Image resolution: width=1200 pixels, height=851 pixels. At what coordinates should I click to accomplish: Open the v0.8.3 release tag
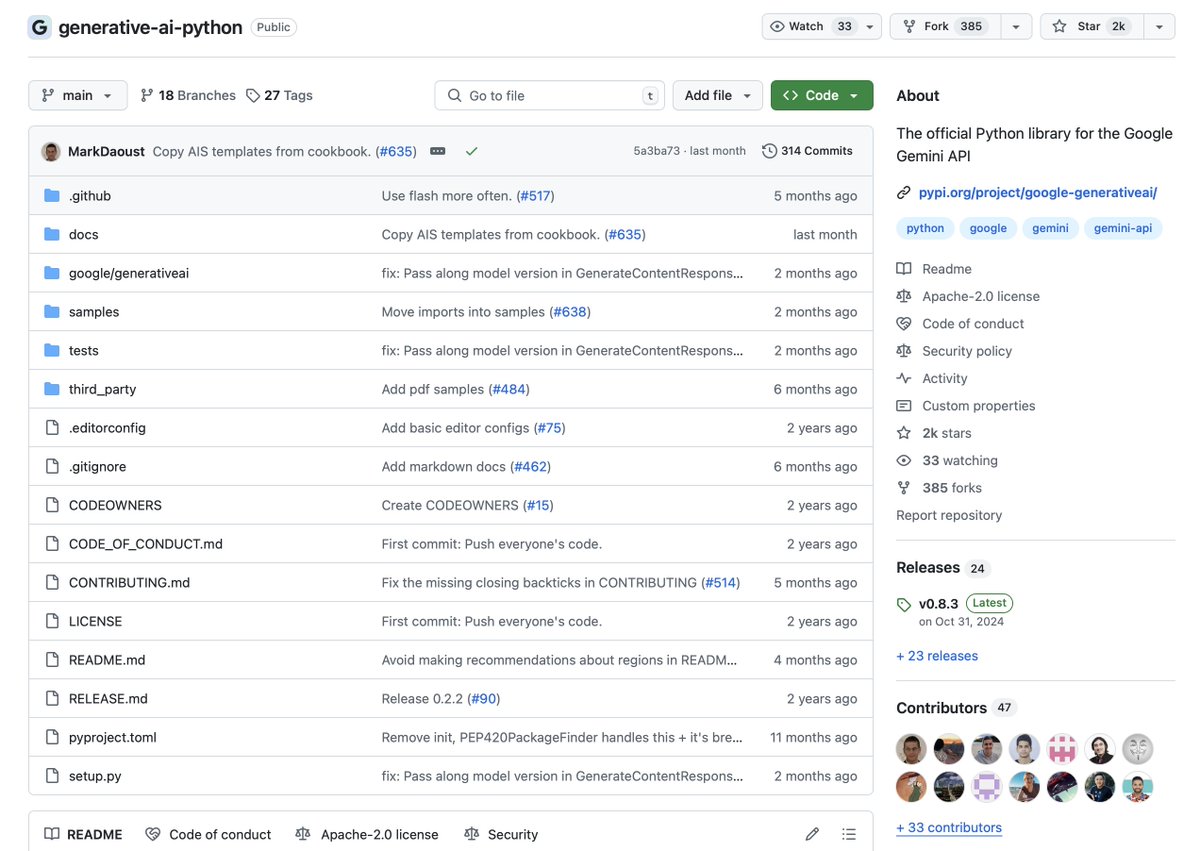tap(938, 603)
